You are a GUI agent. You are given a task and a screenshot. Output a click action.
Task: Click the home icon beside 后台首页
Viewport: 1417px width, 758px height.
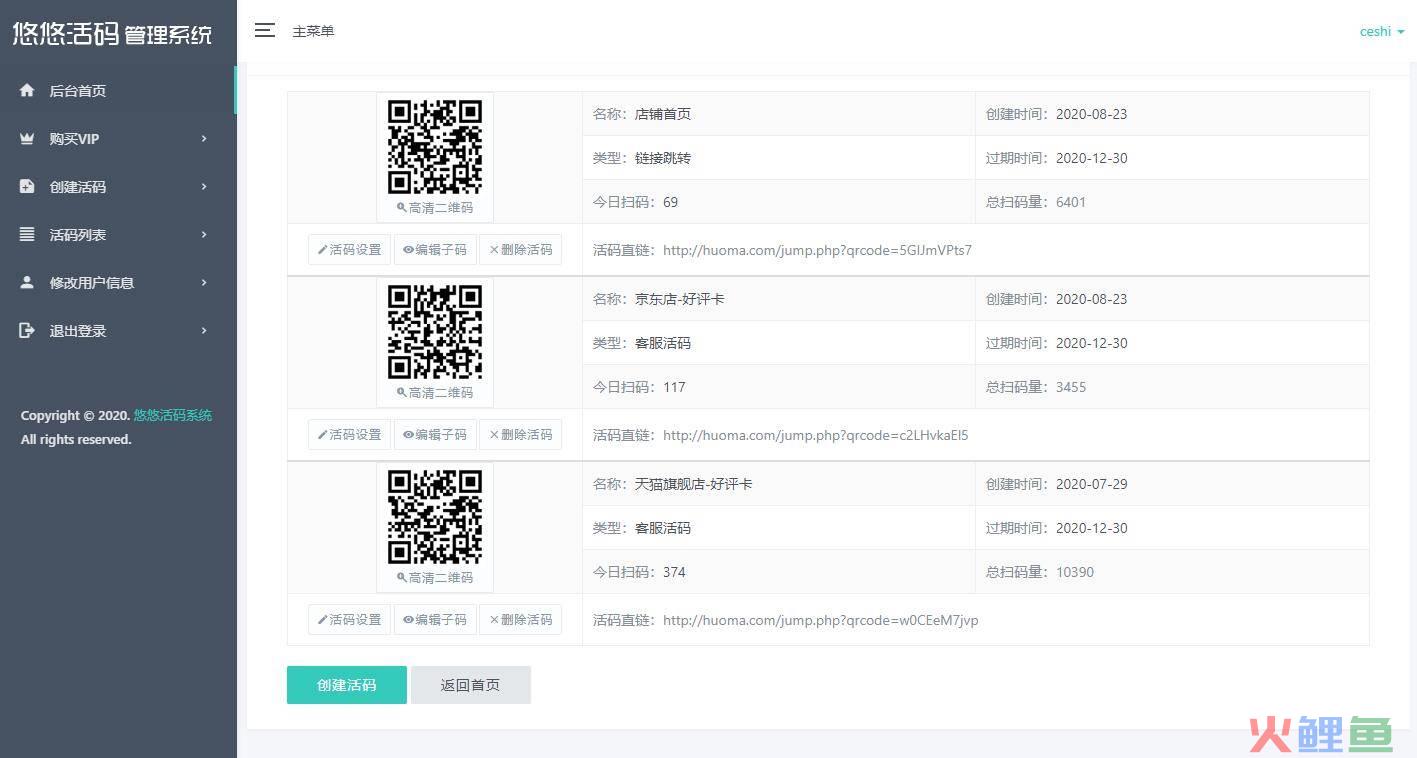27,90
